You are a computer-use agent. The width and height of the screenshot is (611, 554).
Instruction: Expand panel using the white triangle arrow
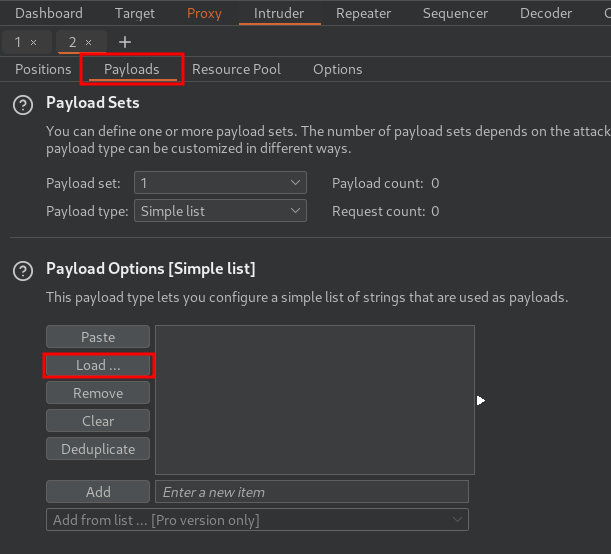click(480, 401)
